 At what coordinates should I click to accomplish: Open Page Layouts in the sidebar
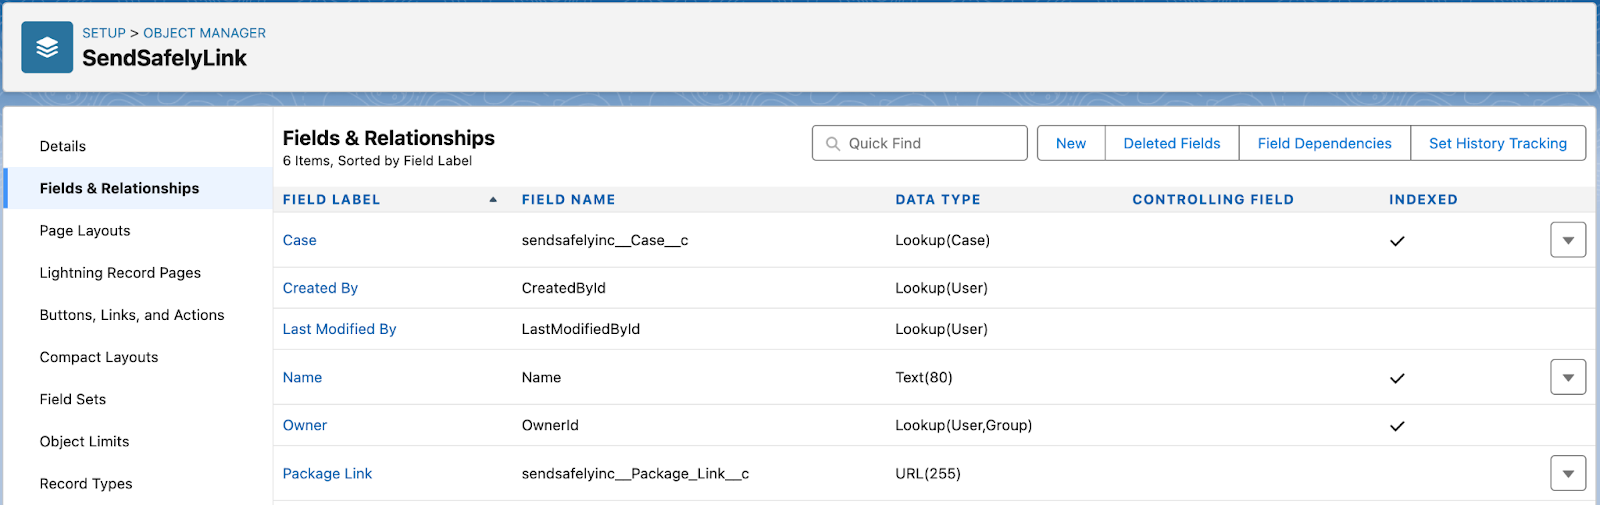click(x=85, y=230)
